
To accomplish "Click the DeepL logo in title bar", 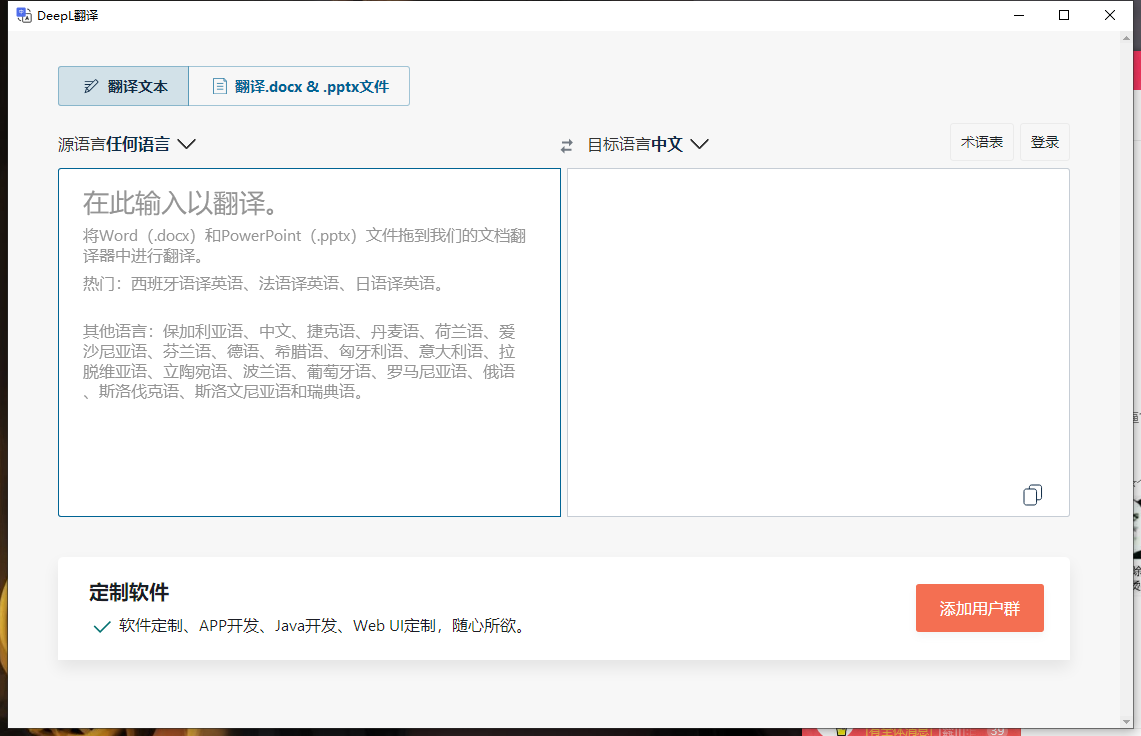I will coord(24,15).
